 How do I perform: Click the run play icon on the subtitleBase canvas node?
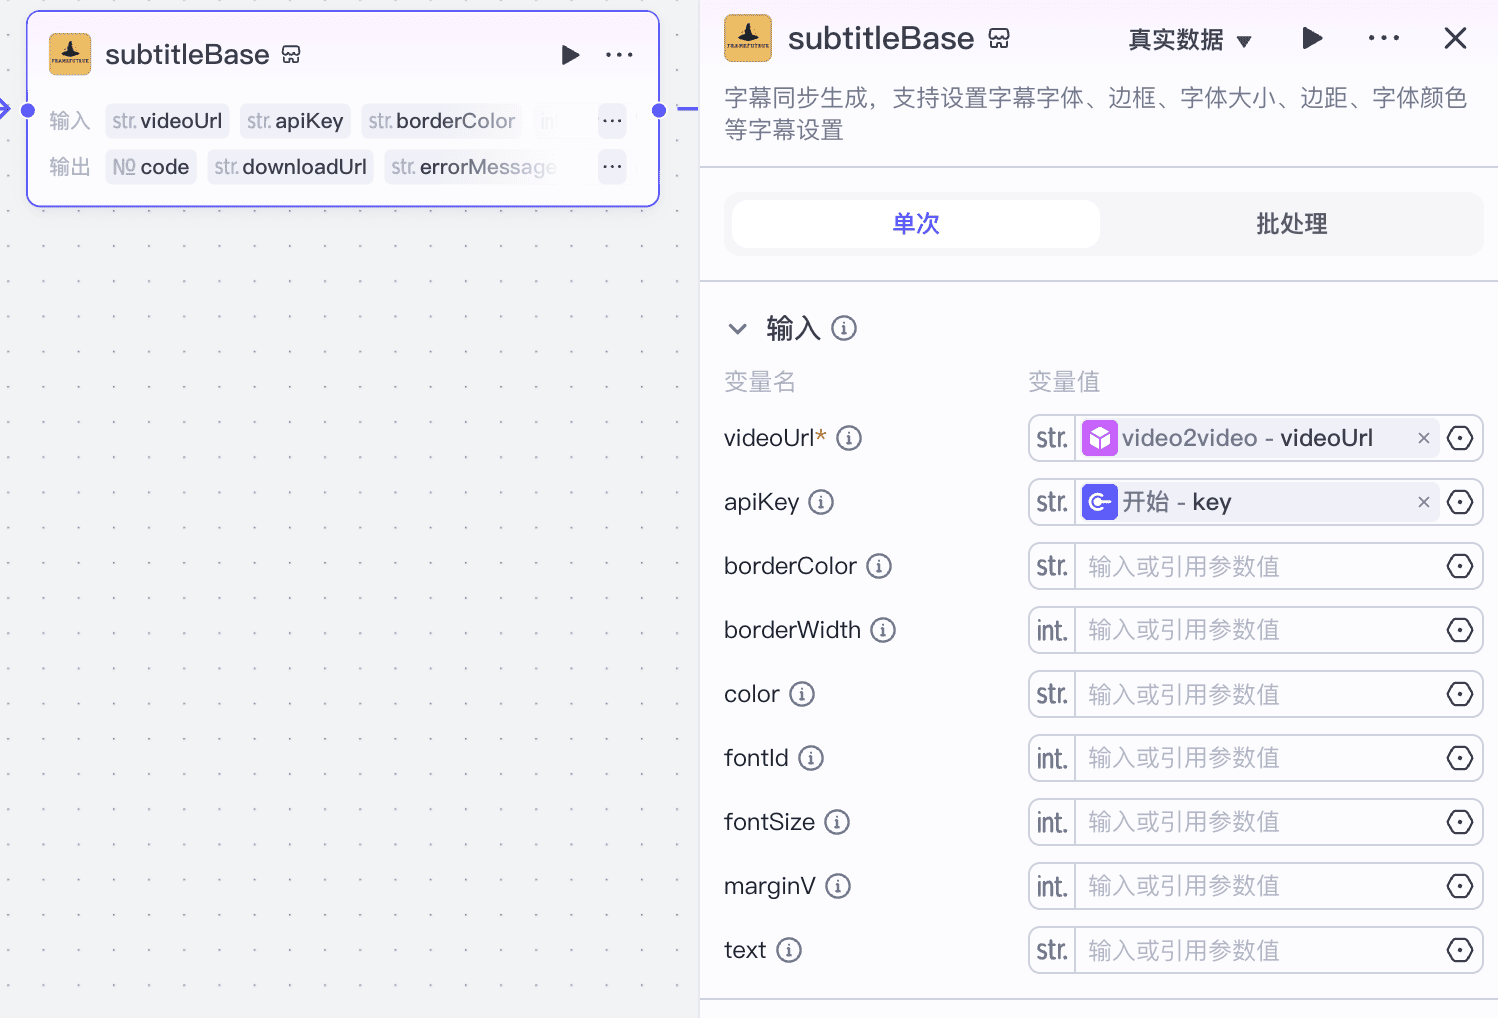click(571, 55)
